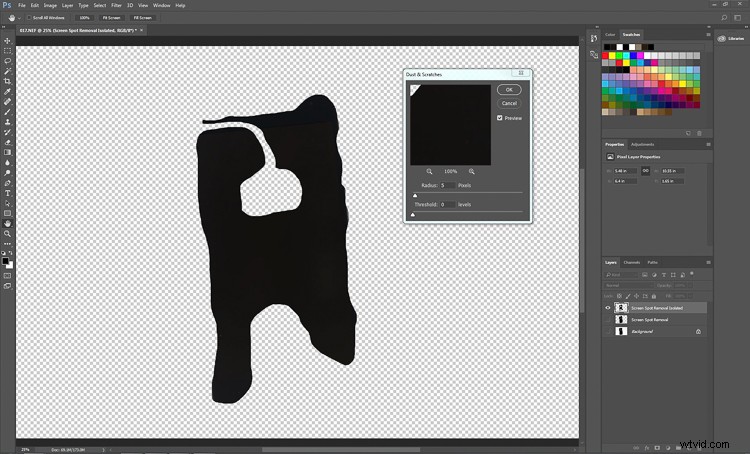Select the Zoom tool in the toolbar

point(7,234)
